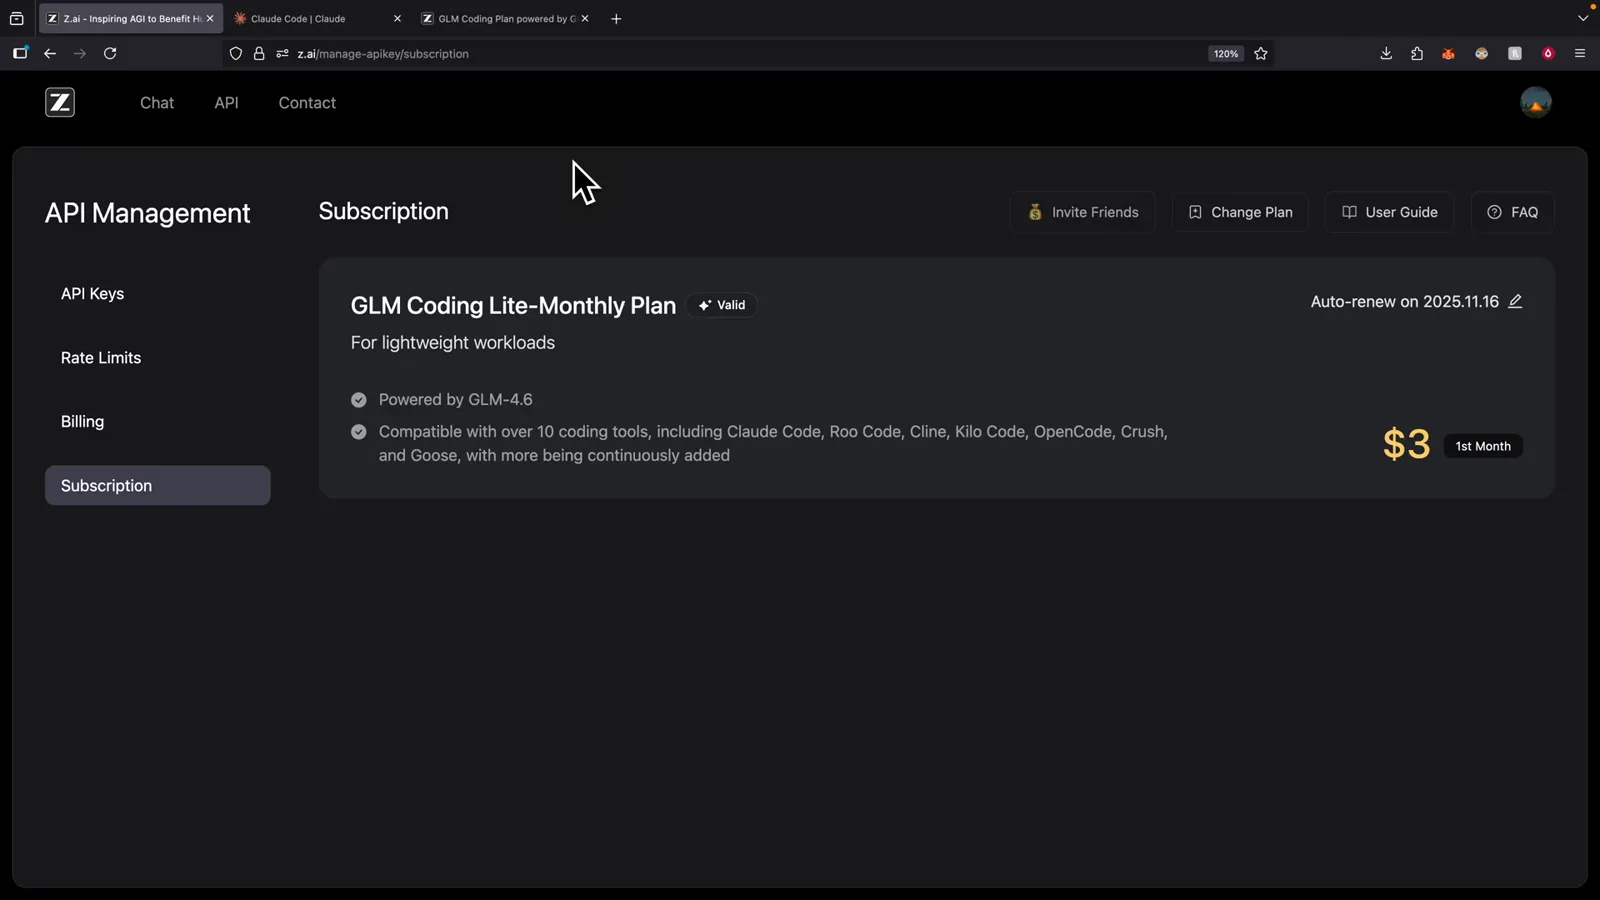The width and height of the screenshot is (1600, 900).
Task: Click the browser forward arrow
Action: 80,54
